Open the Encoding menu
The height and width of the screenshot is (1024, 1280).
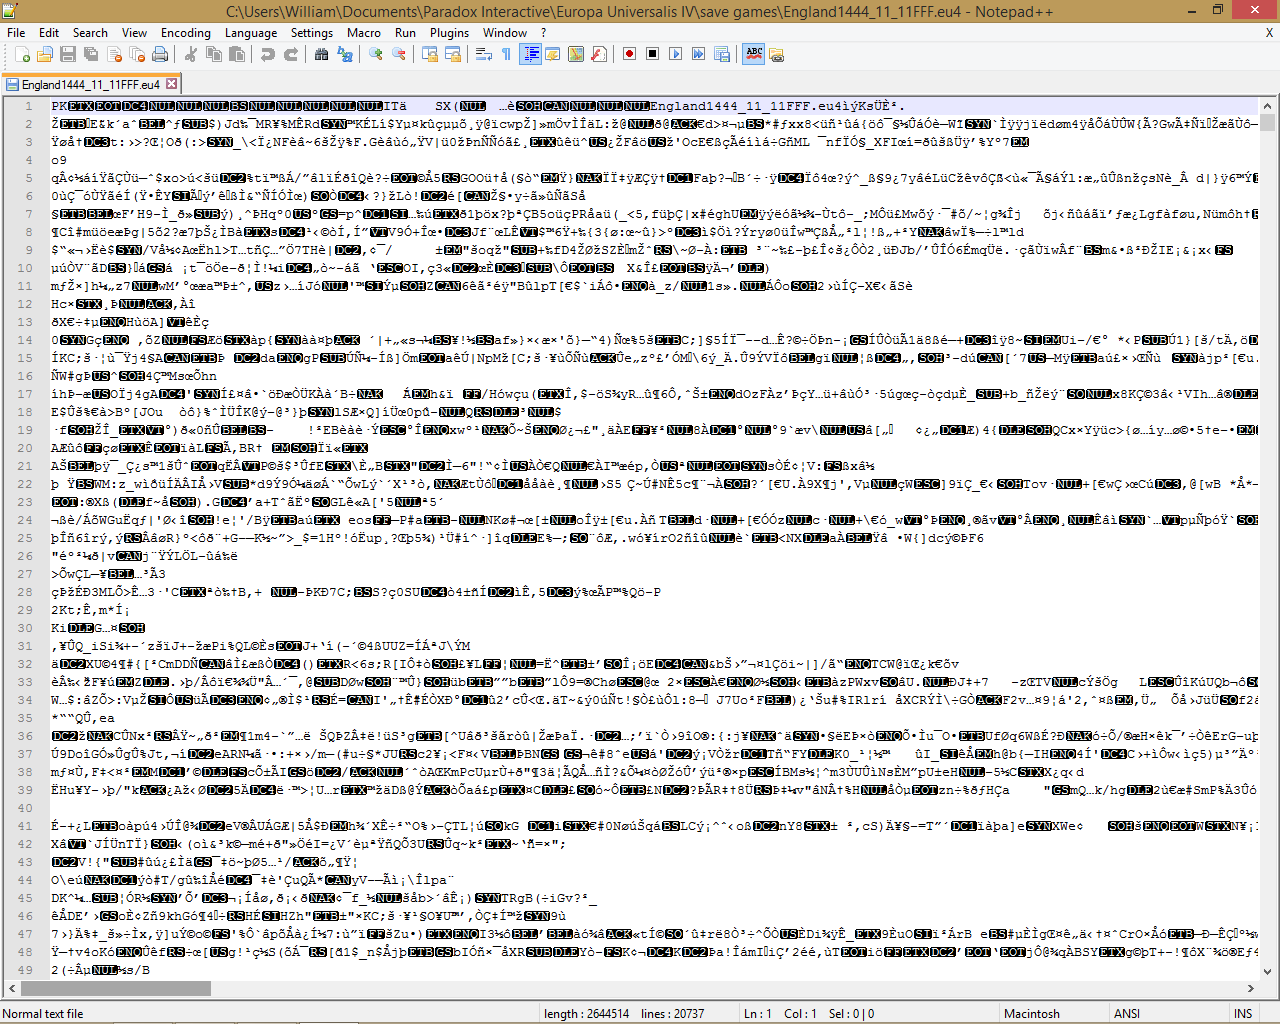(x=185, y=33)
